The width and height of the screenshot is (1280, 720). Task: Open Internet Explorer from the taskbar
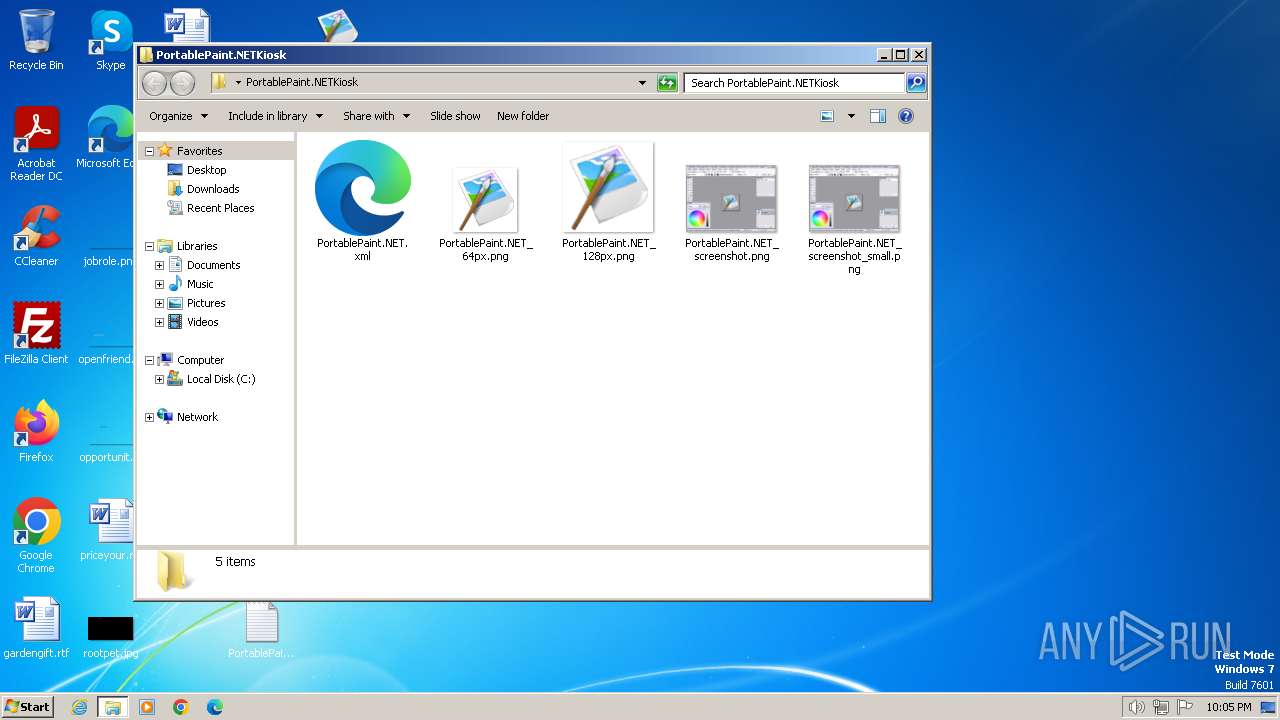80,707
